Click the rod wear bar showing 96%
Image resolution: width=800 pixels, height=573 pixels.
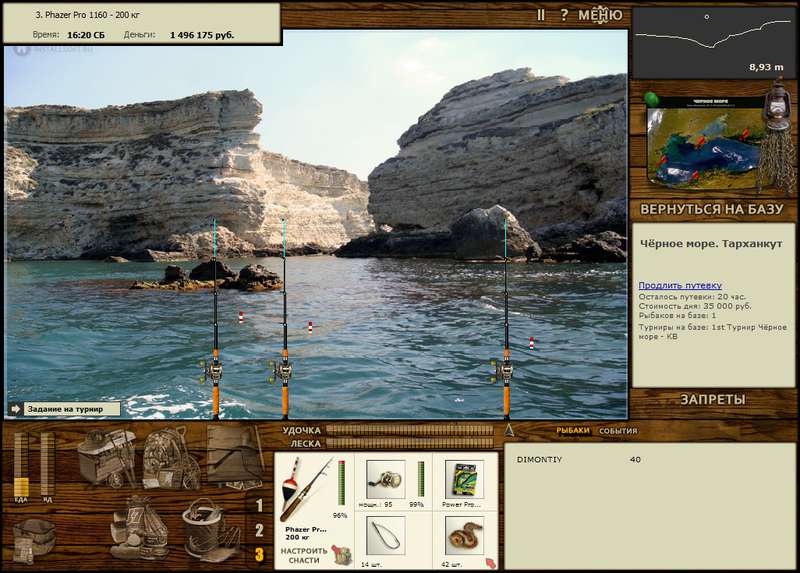(341, 484)
